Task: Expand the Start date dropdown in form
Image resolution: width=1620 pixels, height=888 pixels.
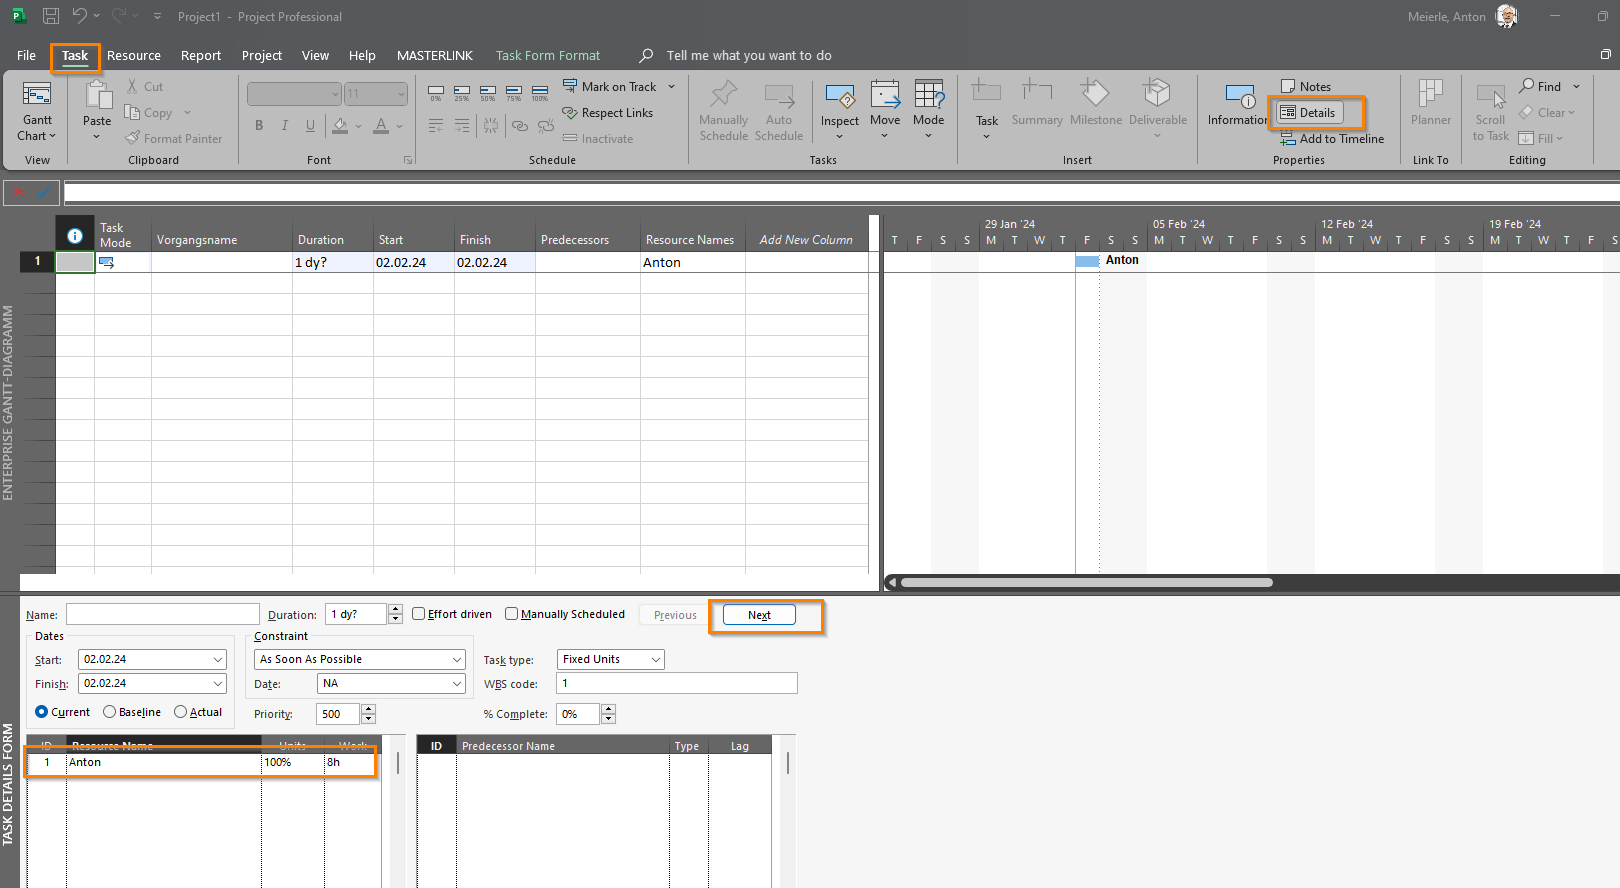Action: [x=218, y=660]
